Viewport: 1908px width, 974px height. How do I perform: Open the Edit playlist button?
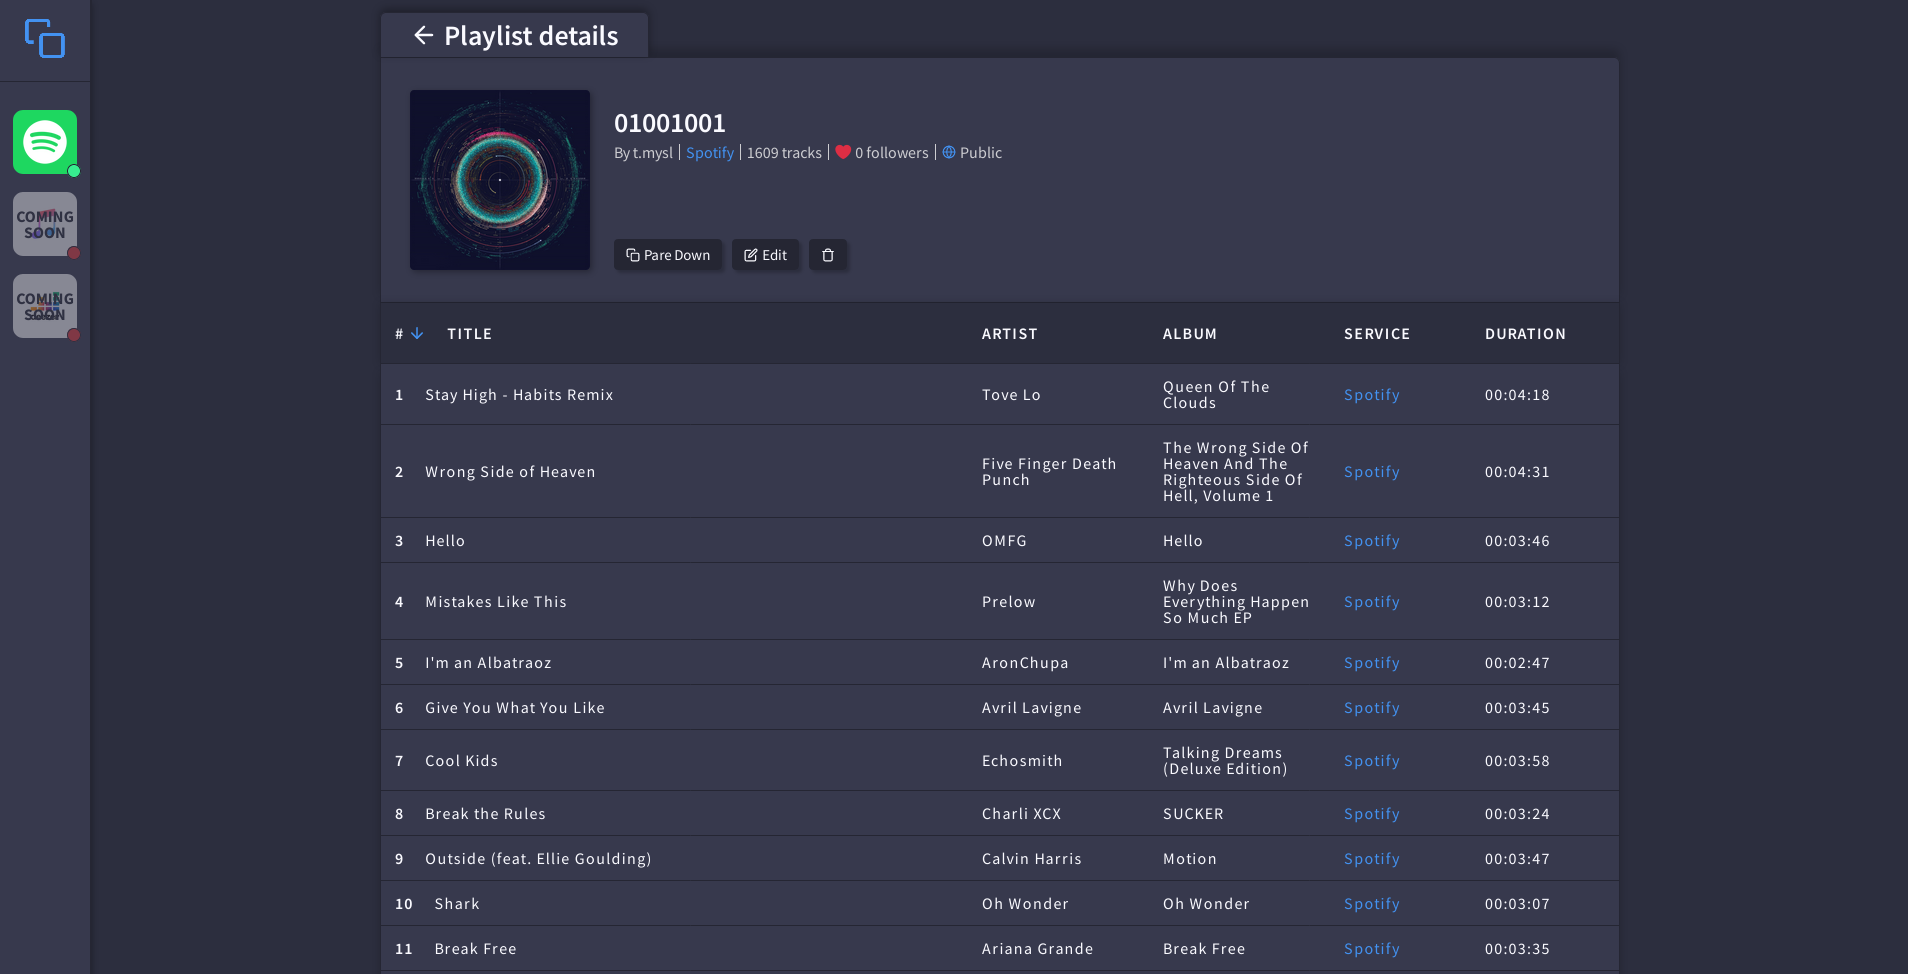[765, 255]
